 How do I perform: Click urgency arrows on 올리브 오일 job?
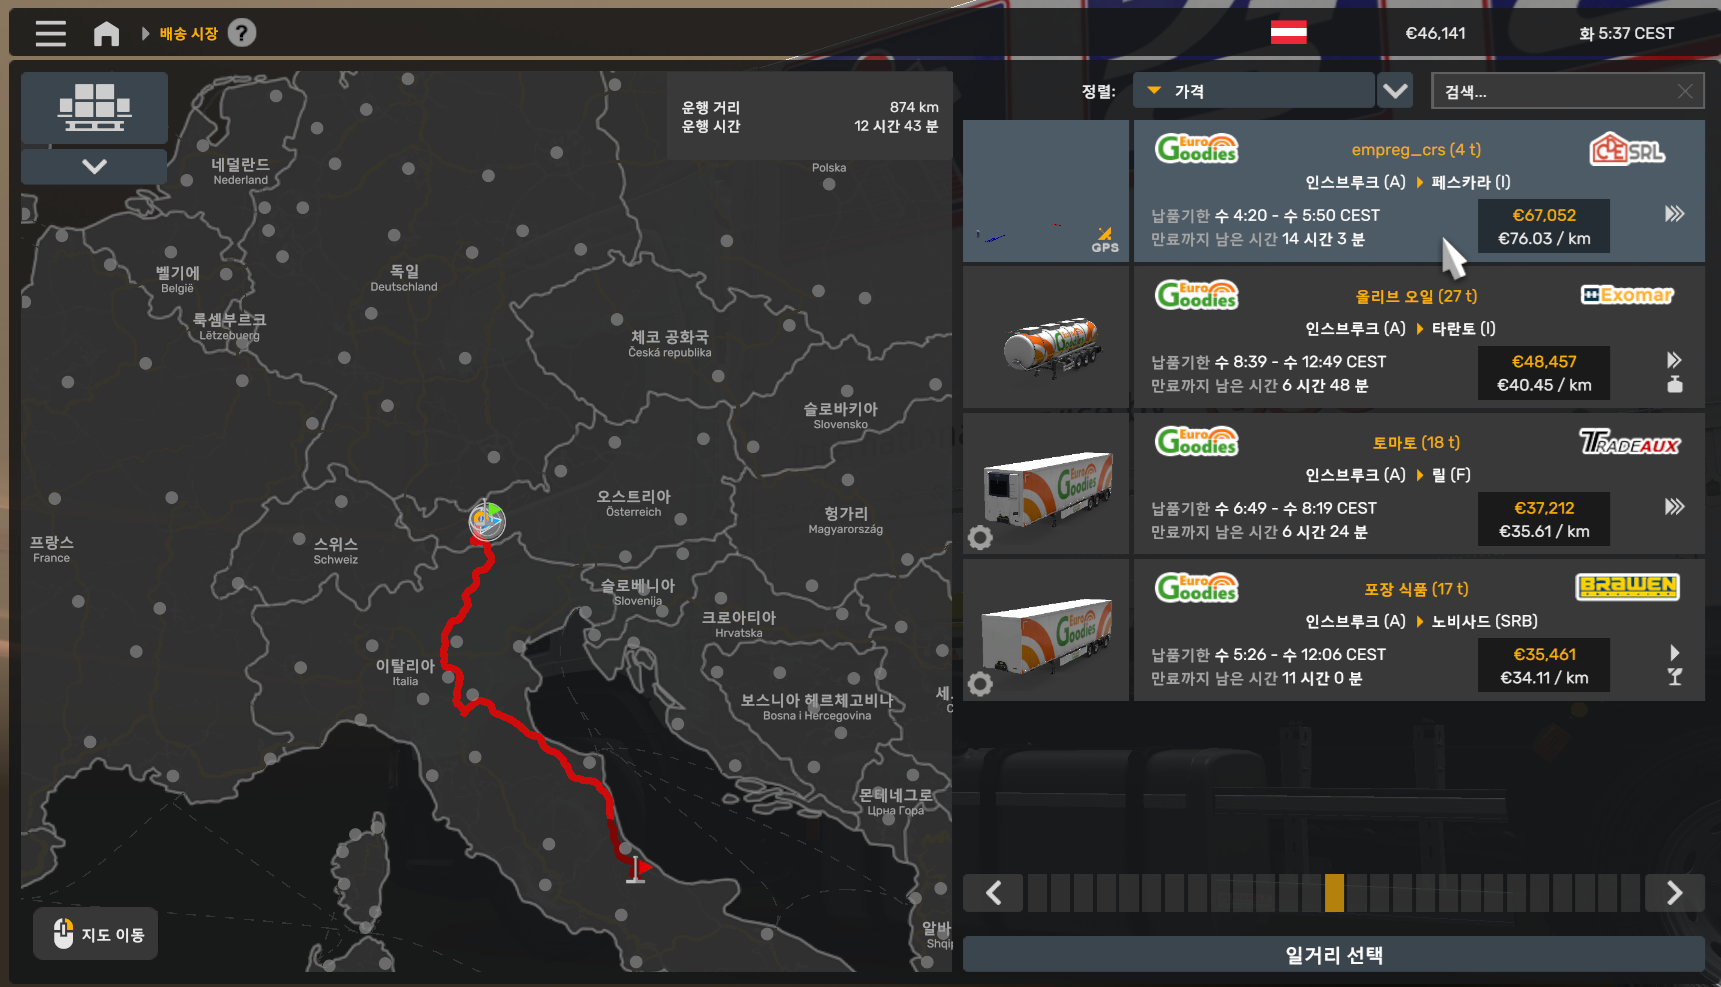(x=1675, y=360)
